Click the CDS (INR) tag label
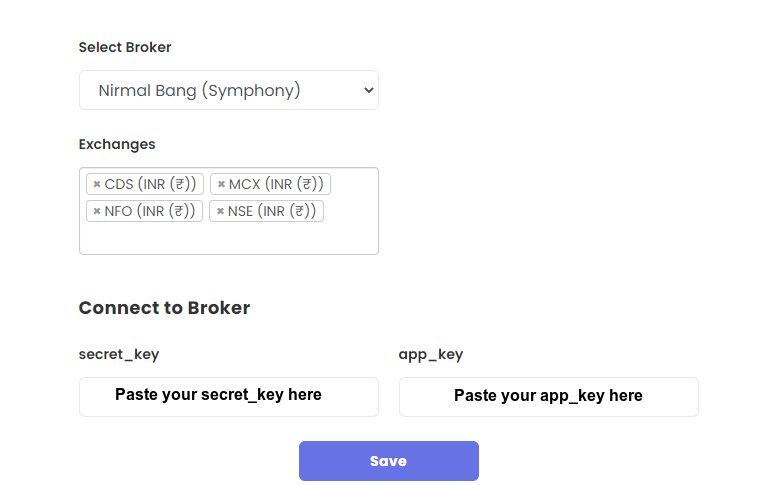This screenshot has width=758, height=485. click(x=150, y=184)
